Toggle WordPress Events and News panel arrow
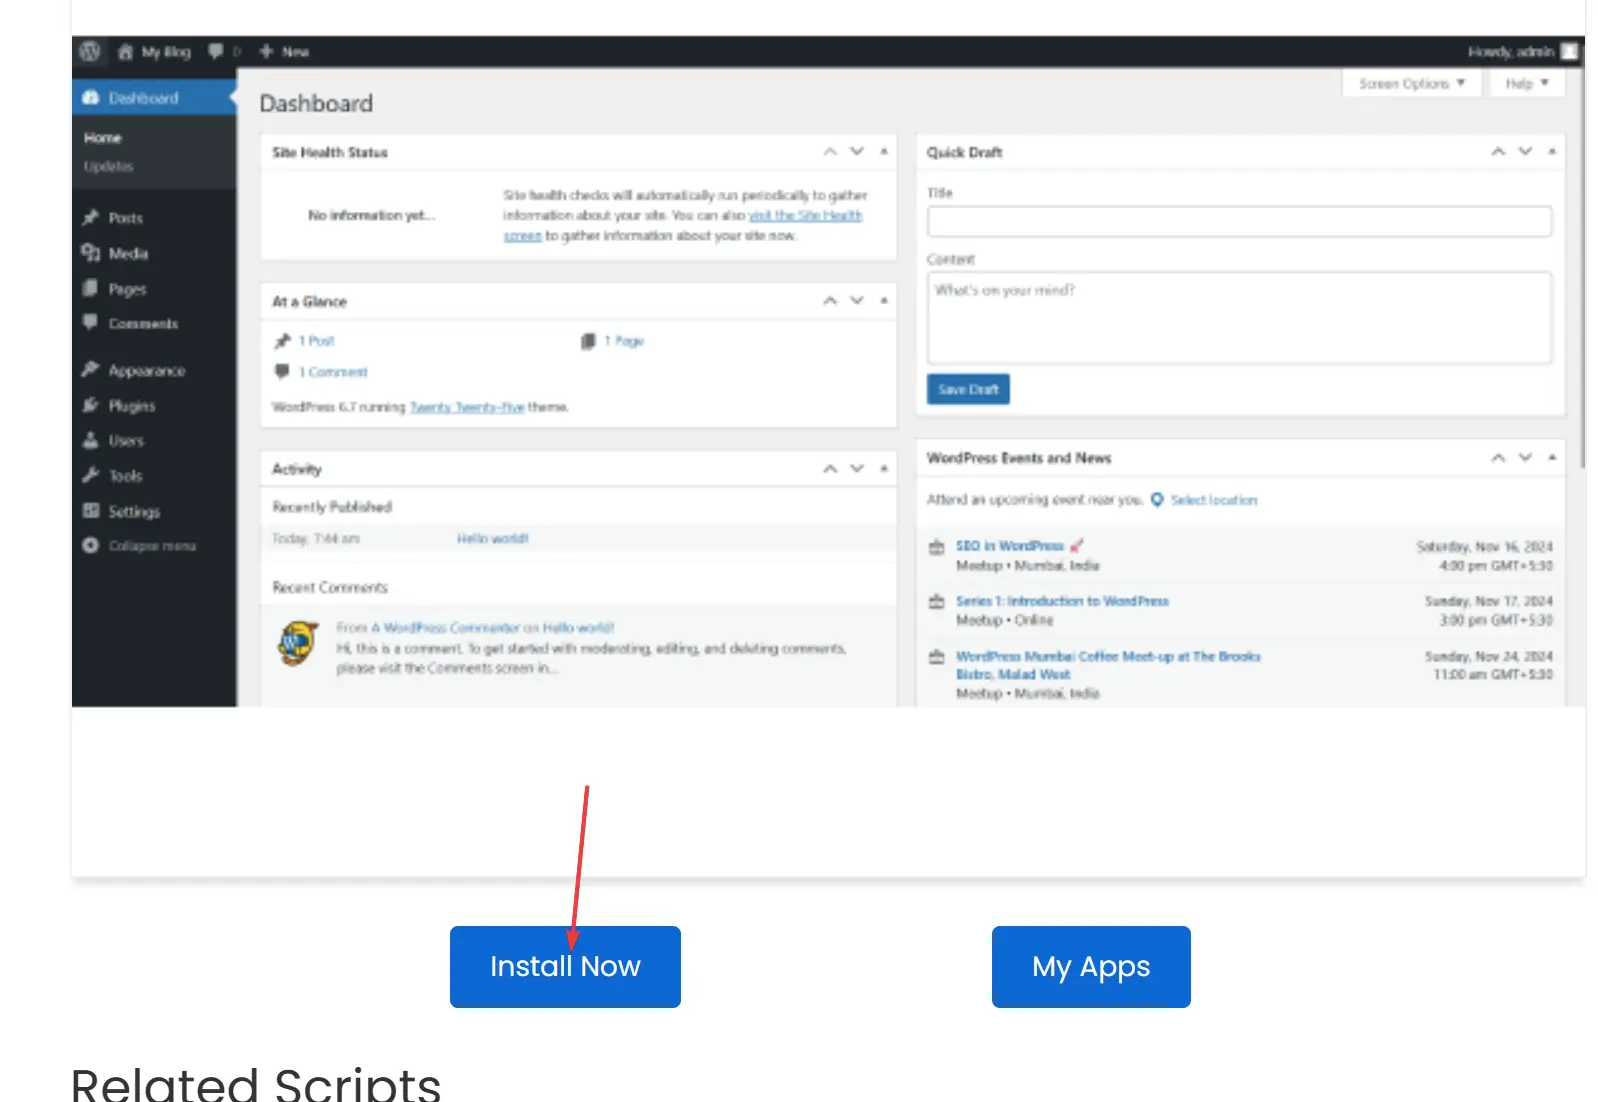 click(x=1552, y=458)
